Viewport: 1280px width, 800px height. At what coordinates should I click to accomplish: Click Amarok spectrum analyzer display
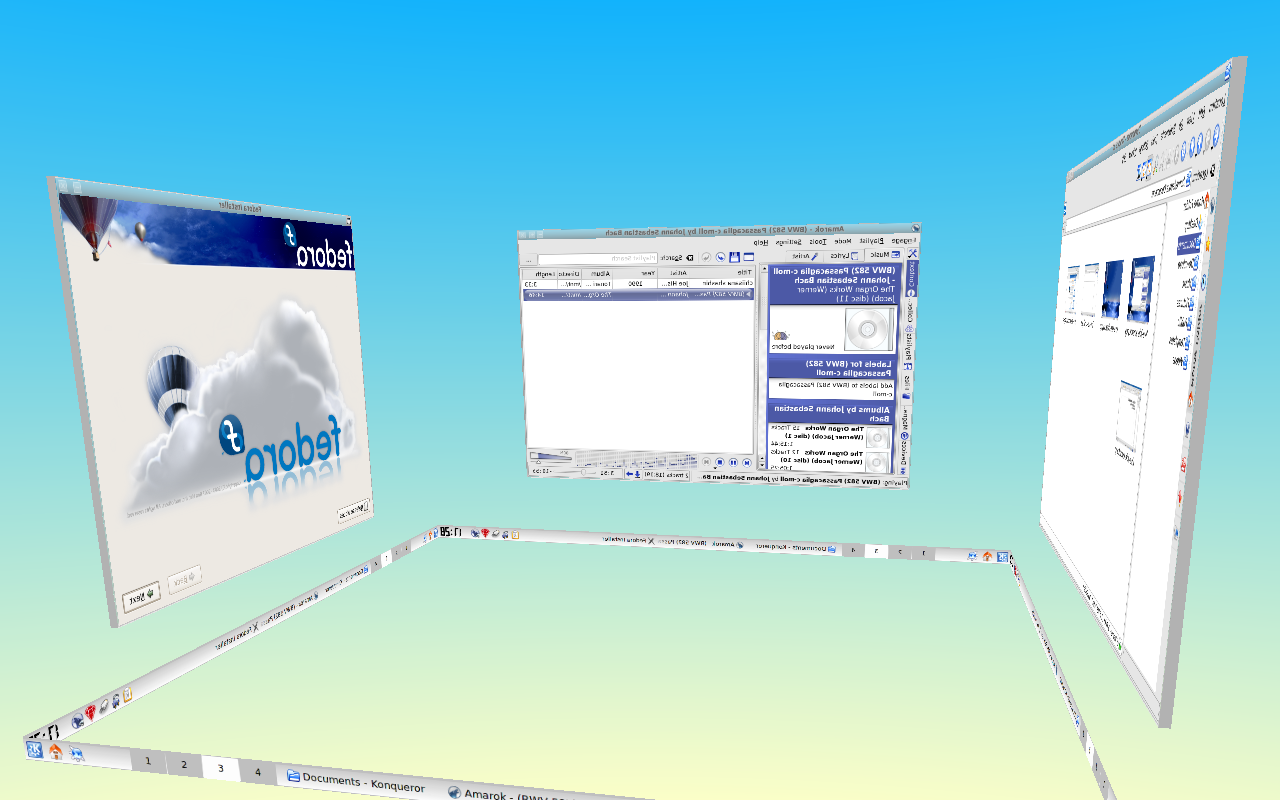(x=636, y=460)
